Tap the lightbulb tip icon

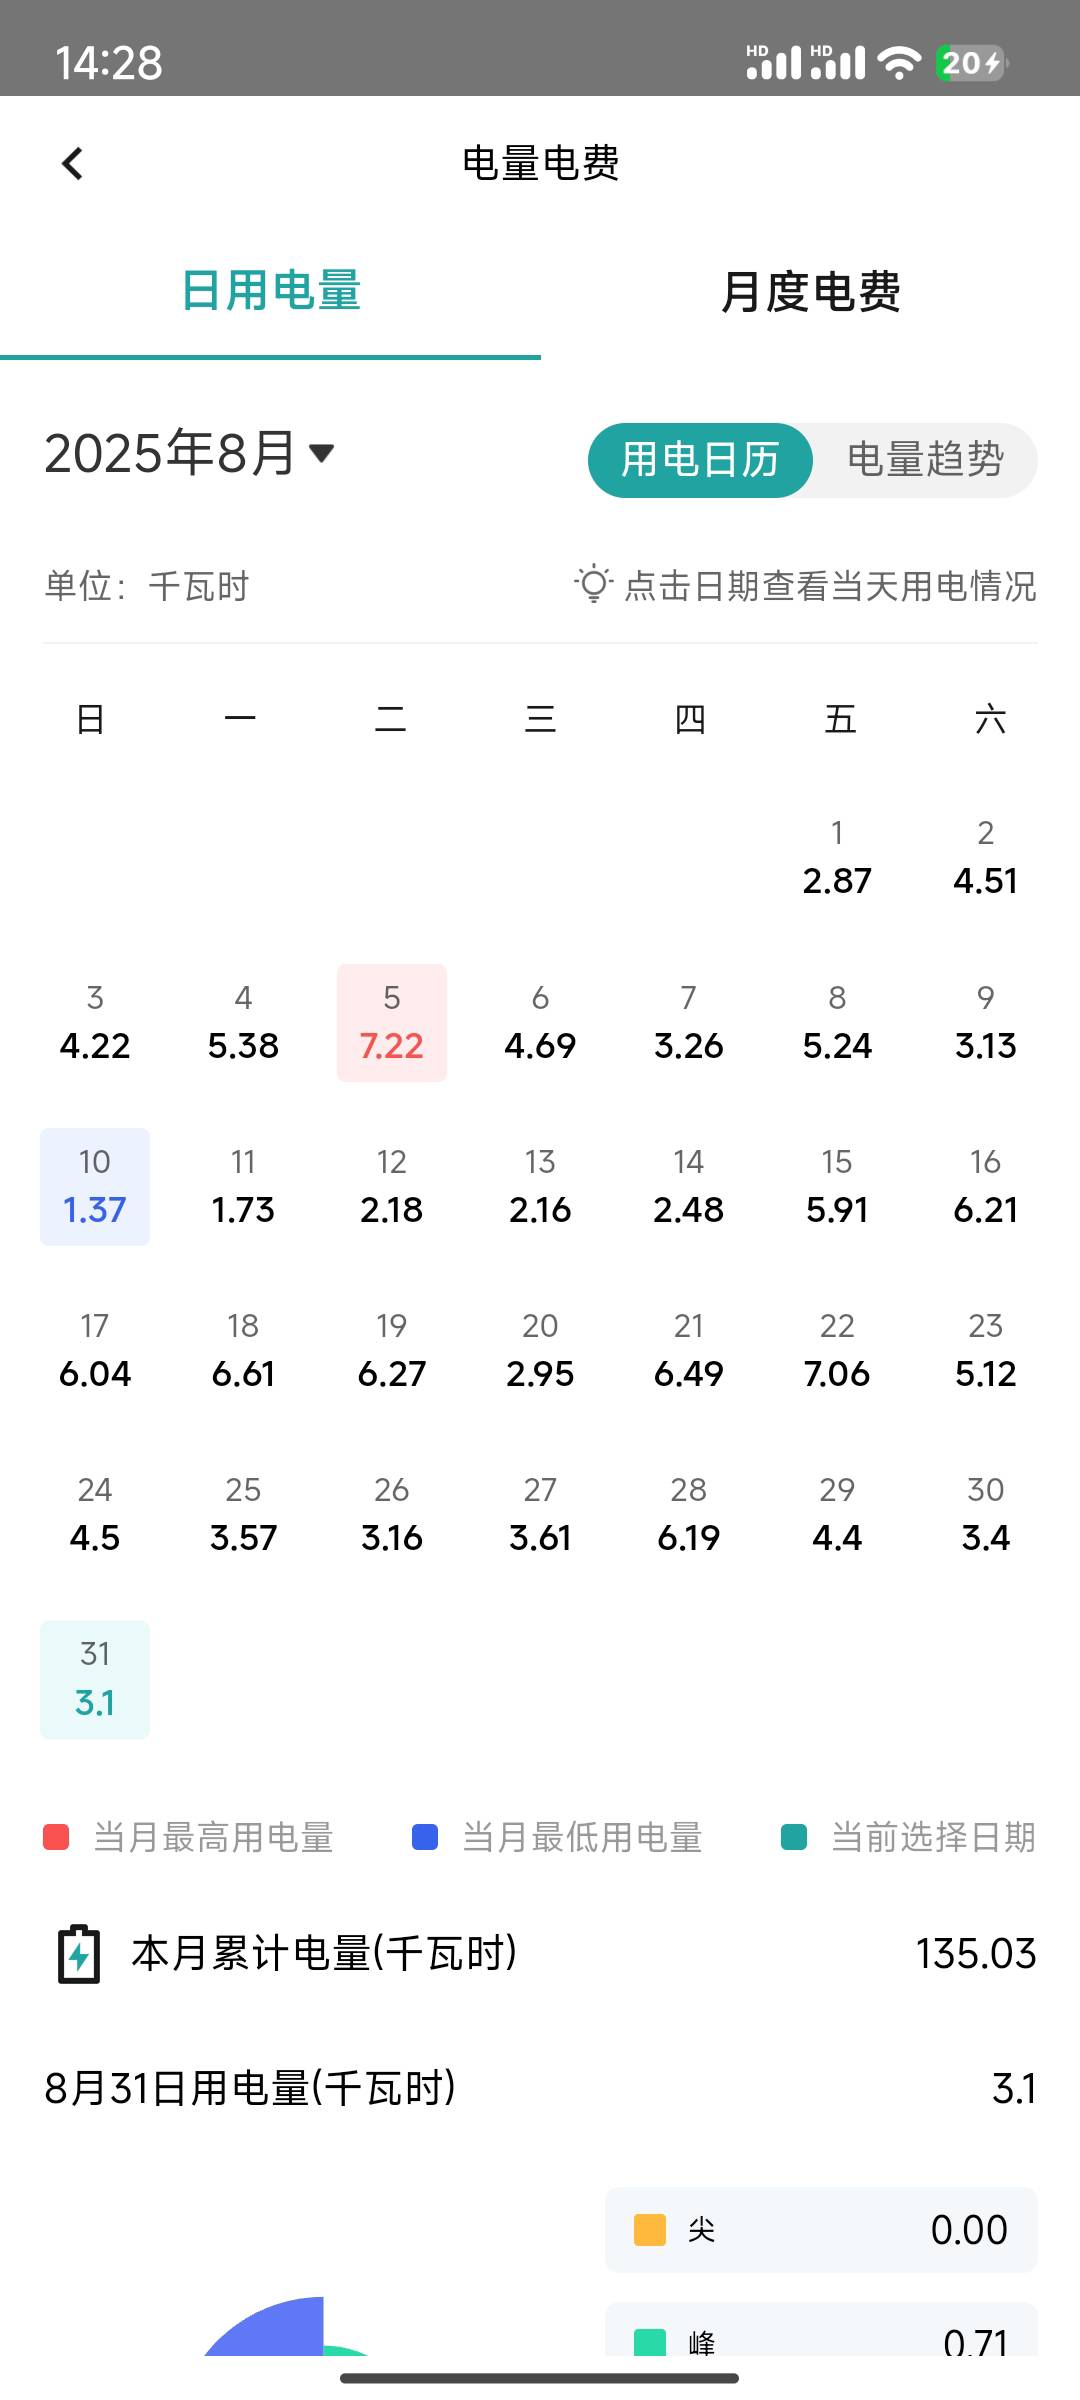point(593,584)
